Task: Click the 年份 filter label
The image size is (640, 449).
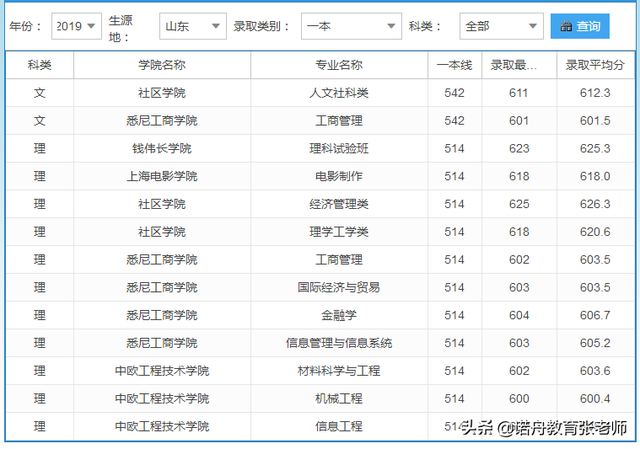Action: (25, 26)
